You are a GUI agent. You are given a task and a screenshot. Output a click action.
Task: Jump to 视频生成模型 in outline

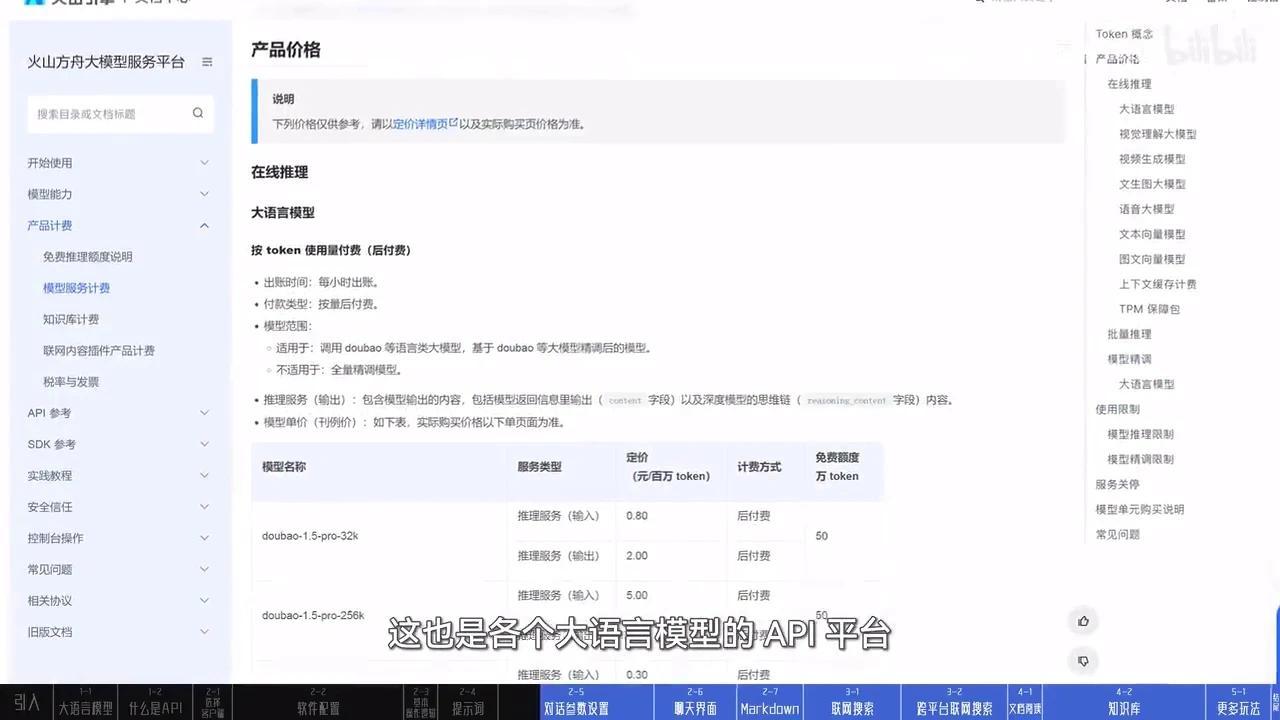coord(1152,159)
